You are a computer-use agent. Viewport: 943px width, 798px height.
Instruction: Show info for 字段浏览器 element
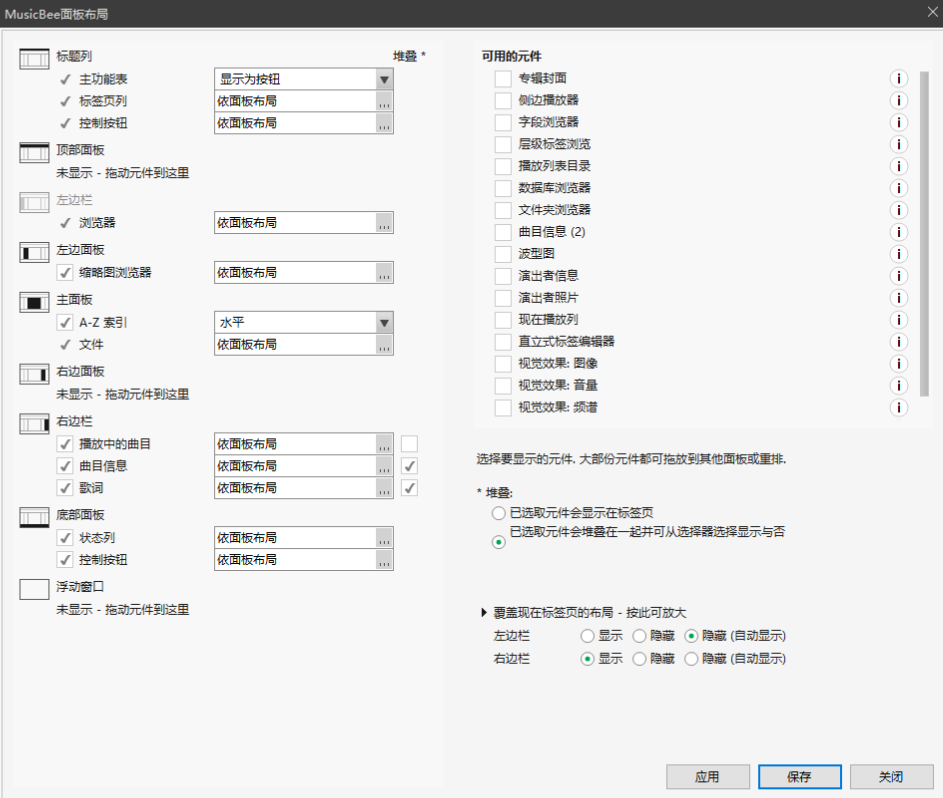898,123
